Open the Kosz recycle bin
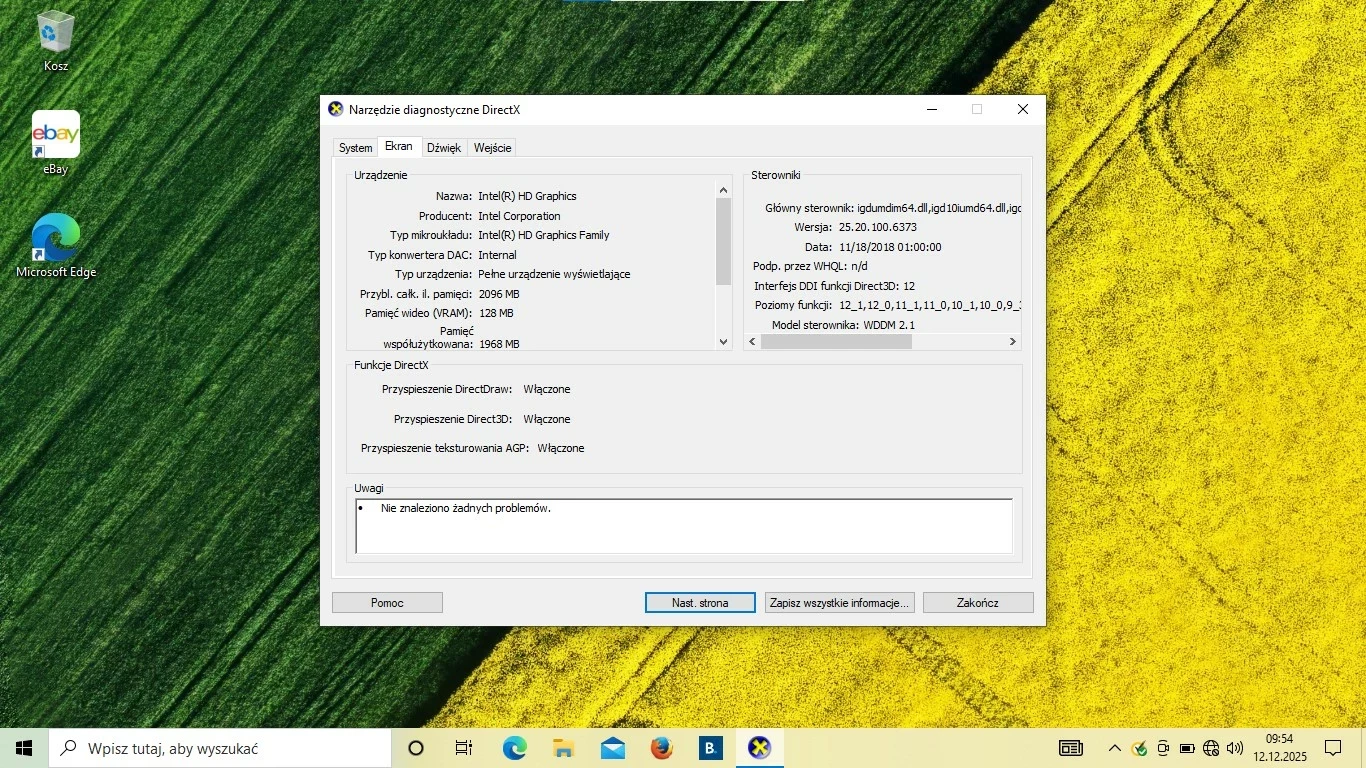 55,40
